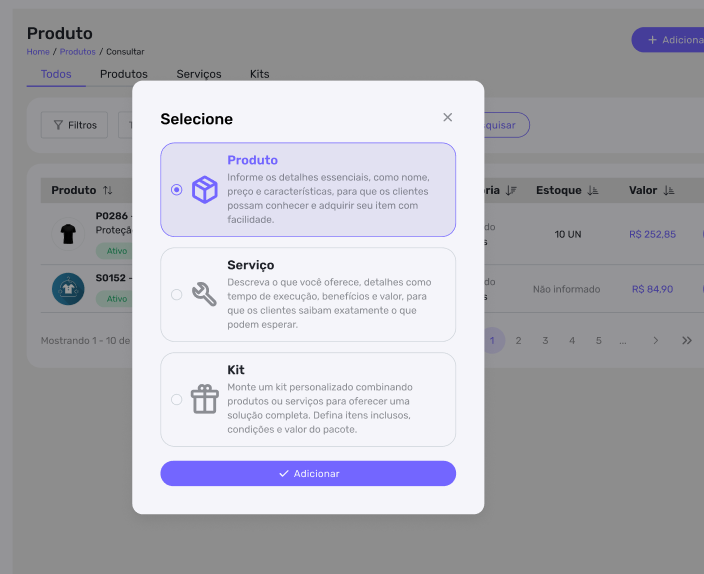The height and width of the screenshot is (574, 704).
Task: Switch to the Kits tab
Action: 259,74
